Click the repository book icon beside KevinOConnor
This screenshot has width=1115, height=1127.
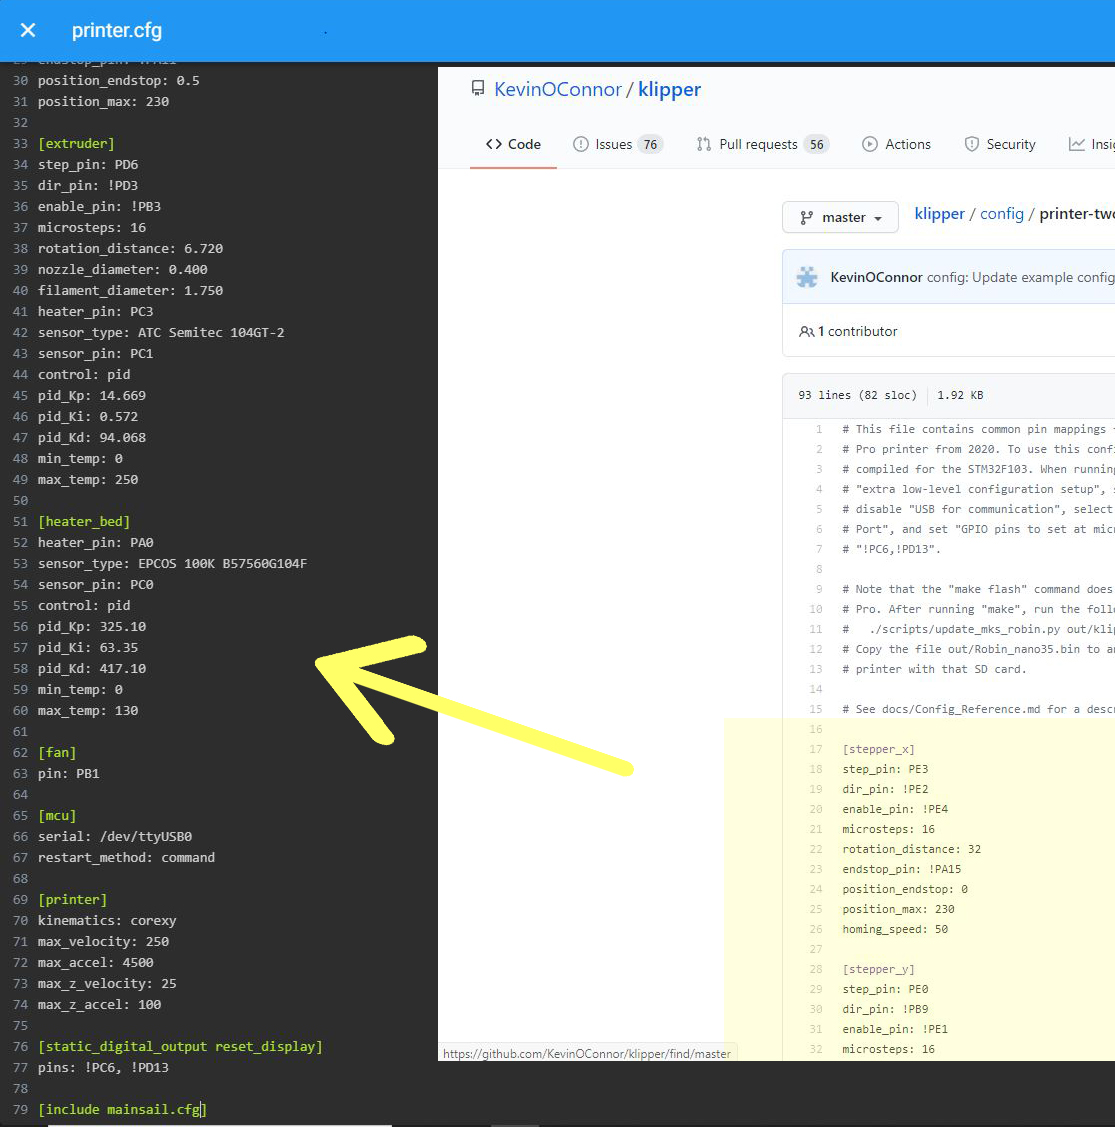click(478, 89)
